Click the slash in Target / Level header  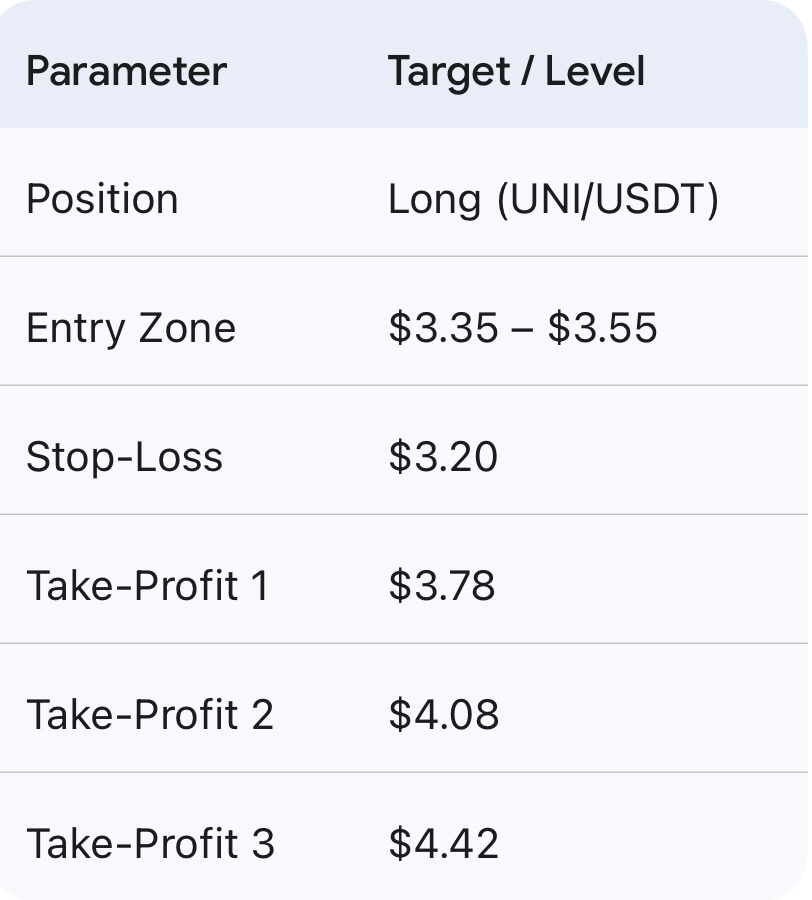(x=518, y=72)
